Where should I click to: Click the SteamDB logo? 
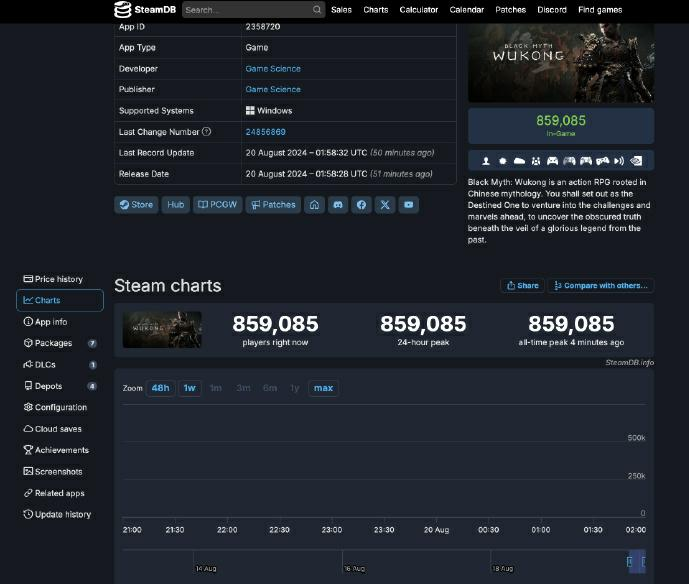(145, 9)
